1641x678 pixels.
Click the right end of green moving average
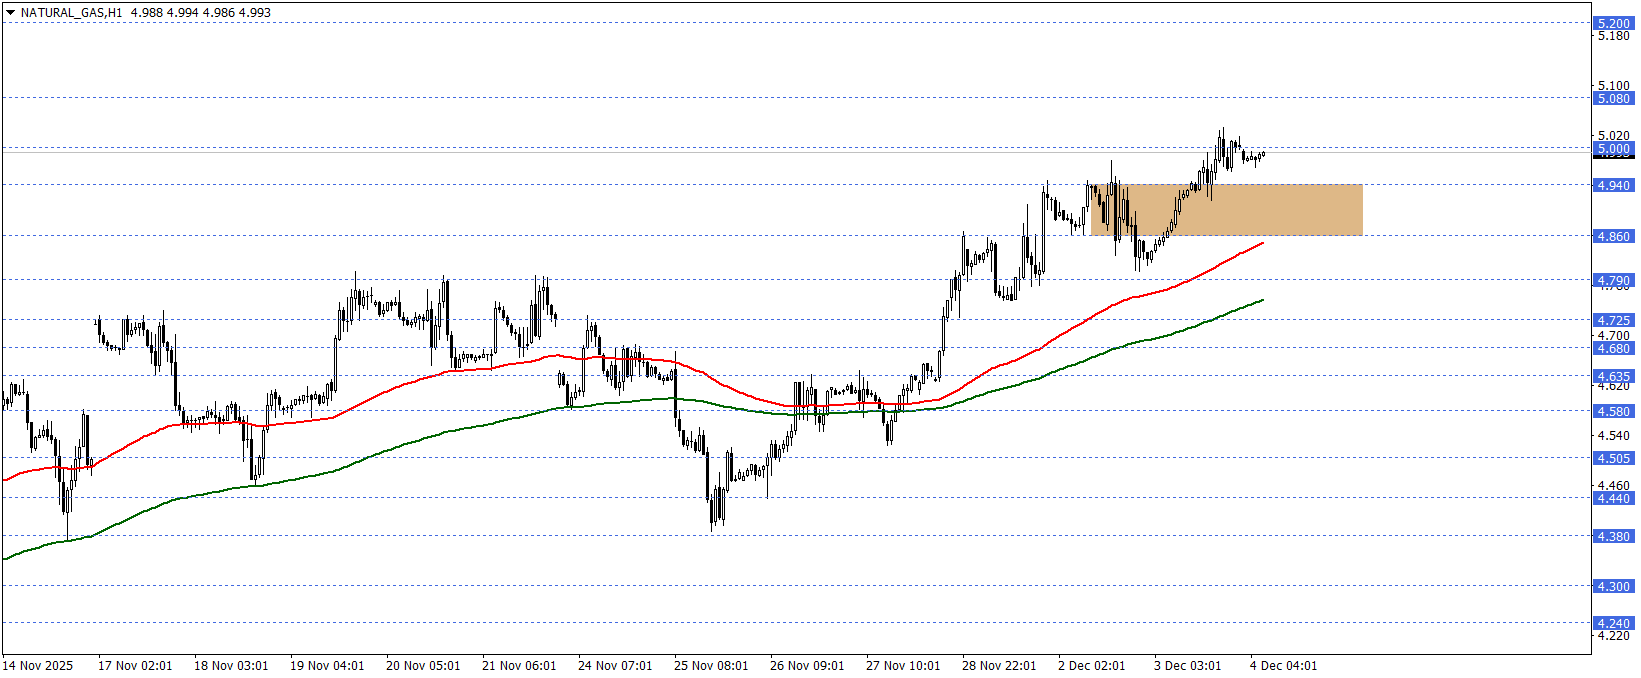(1262, 300)
